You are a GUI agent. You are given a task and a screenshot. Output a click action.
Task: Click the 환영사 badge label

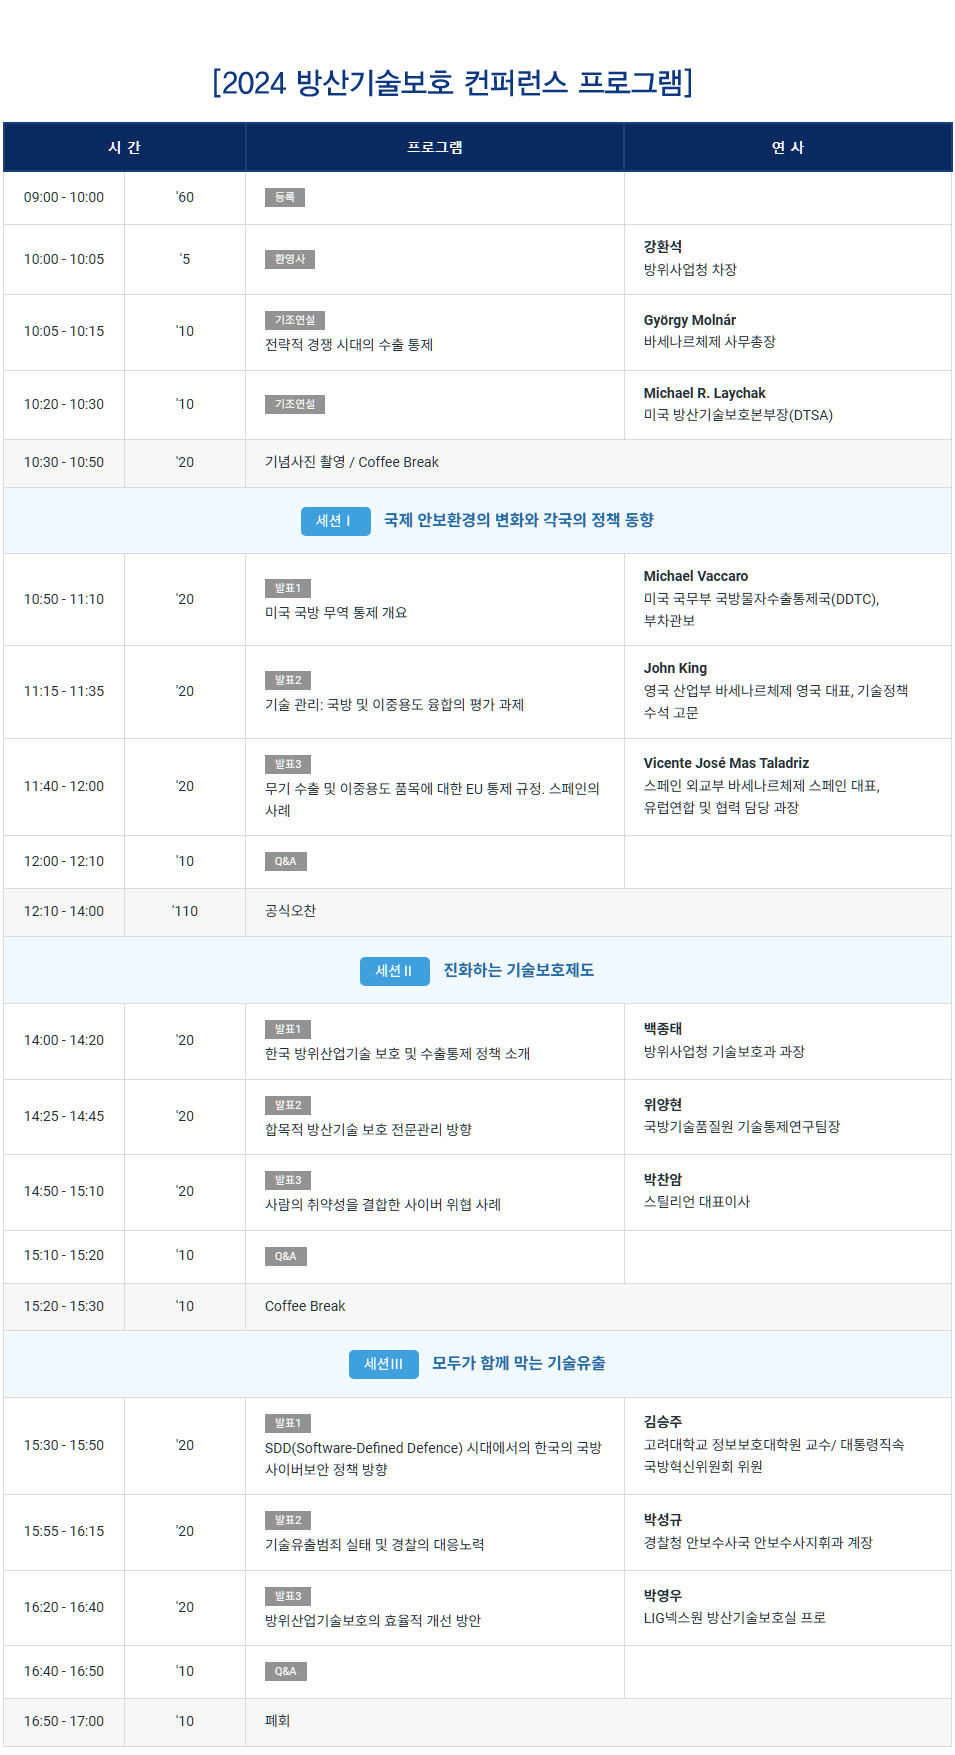[289, 259]
